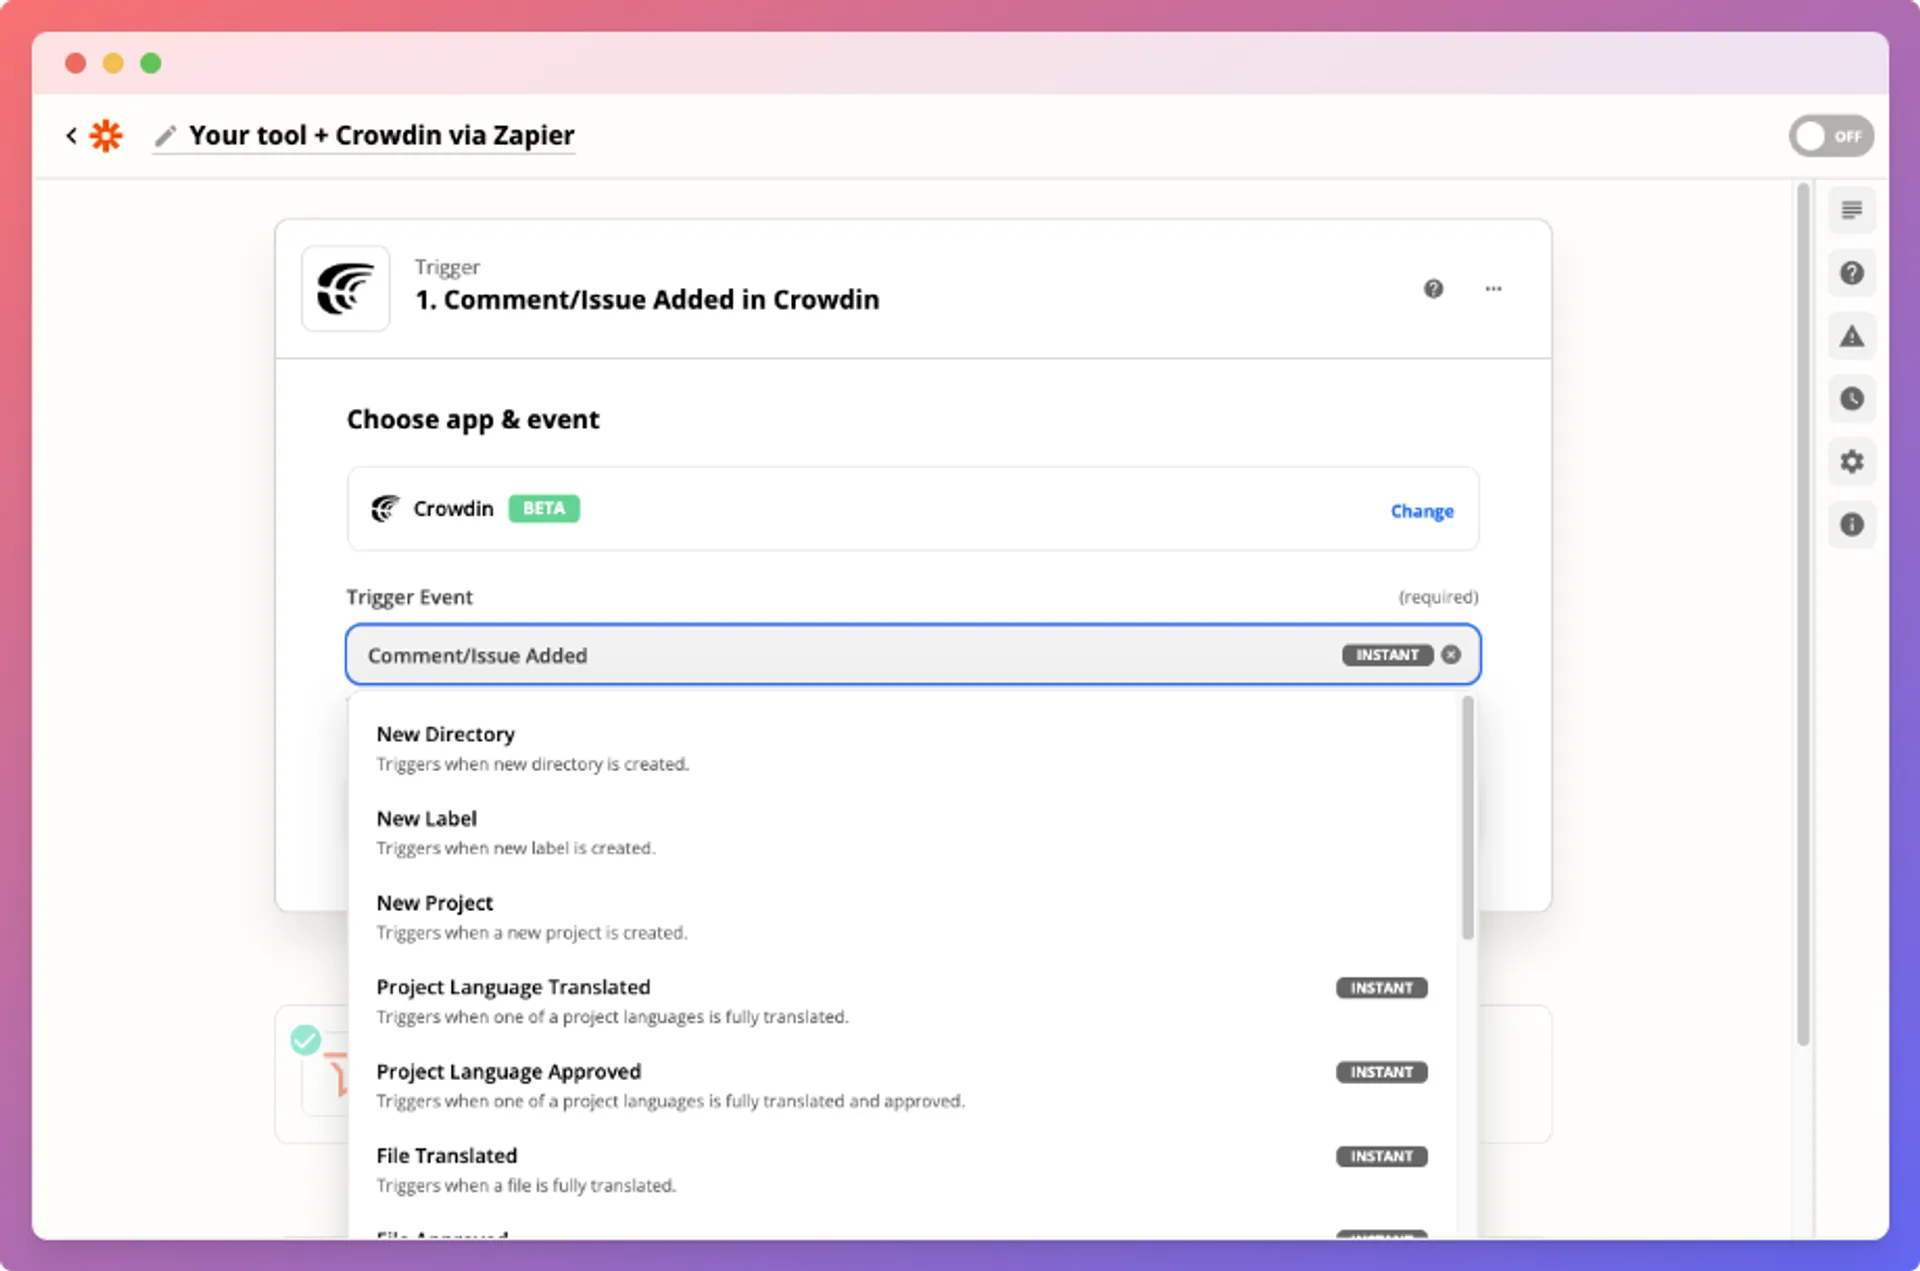Select New Directory trigger event
Screen dimensions: 1920x1271
click(902, 748)
